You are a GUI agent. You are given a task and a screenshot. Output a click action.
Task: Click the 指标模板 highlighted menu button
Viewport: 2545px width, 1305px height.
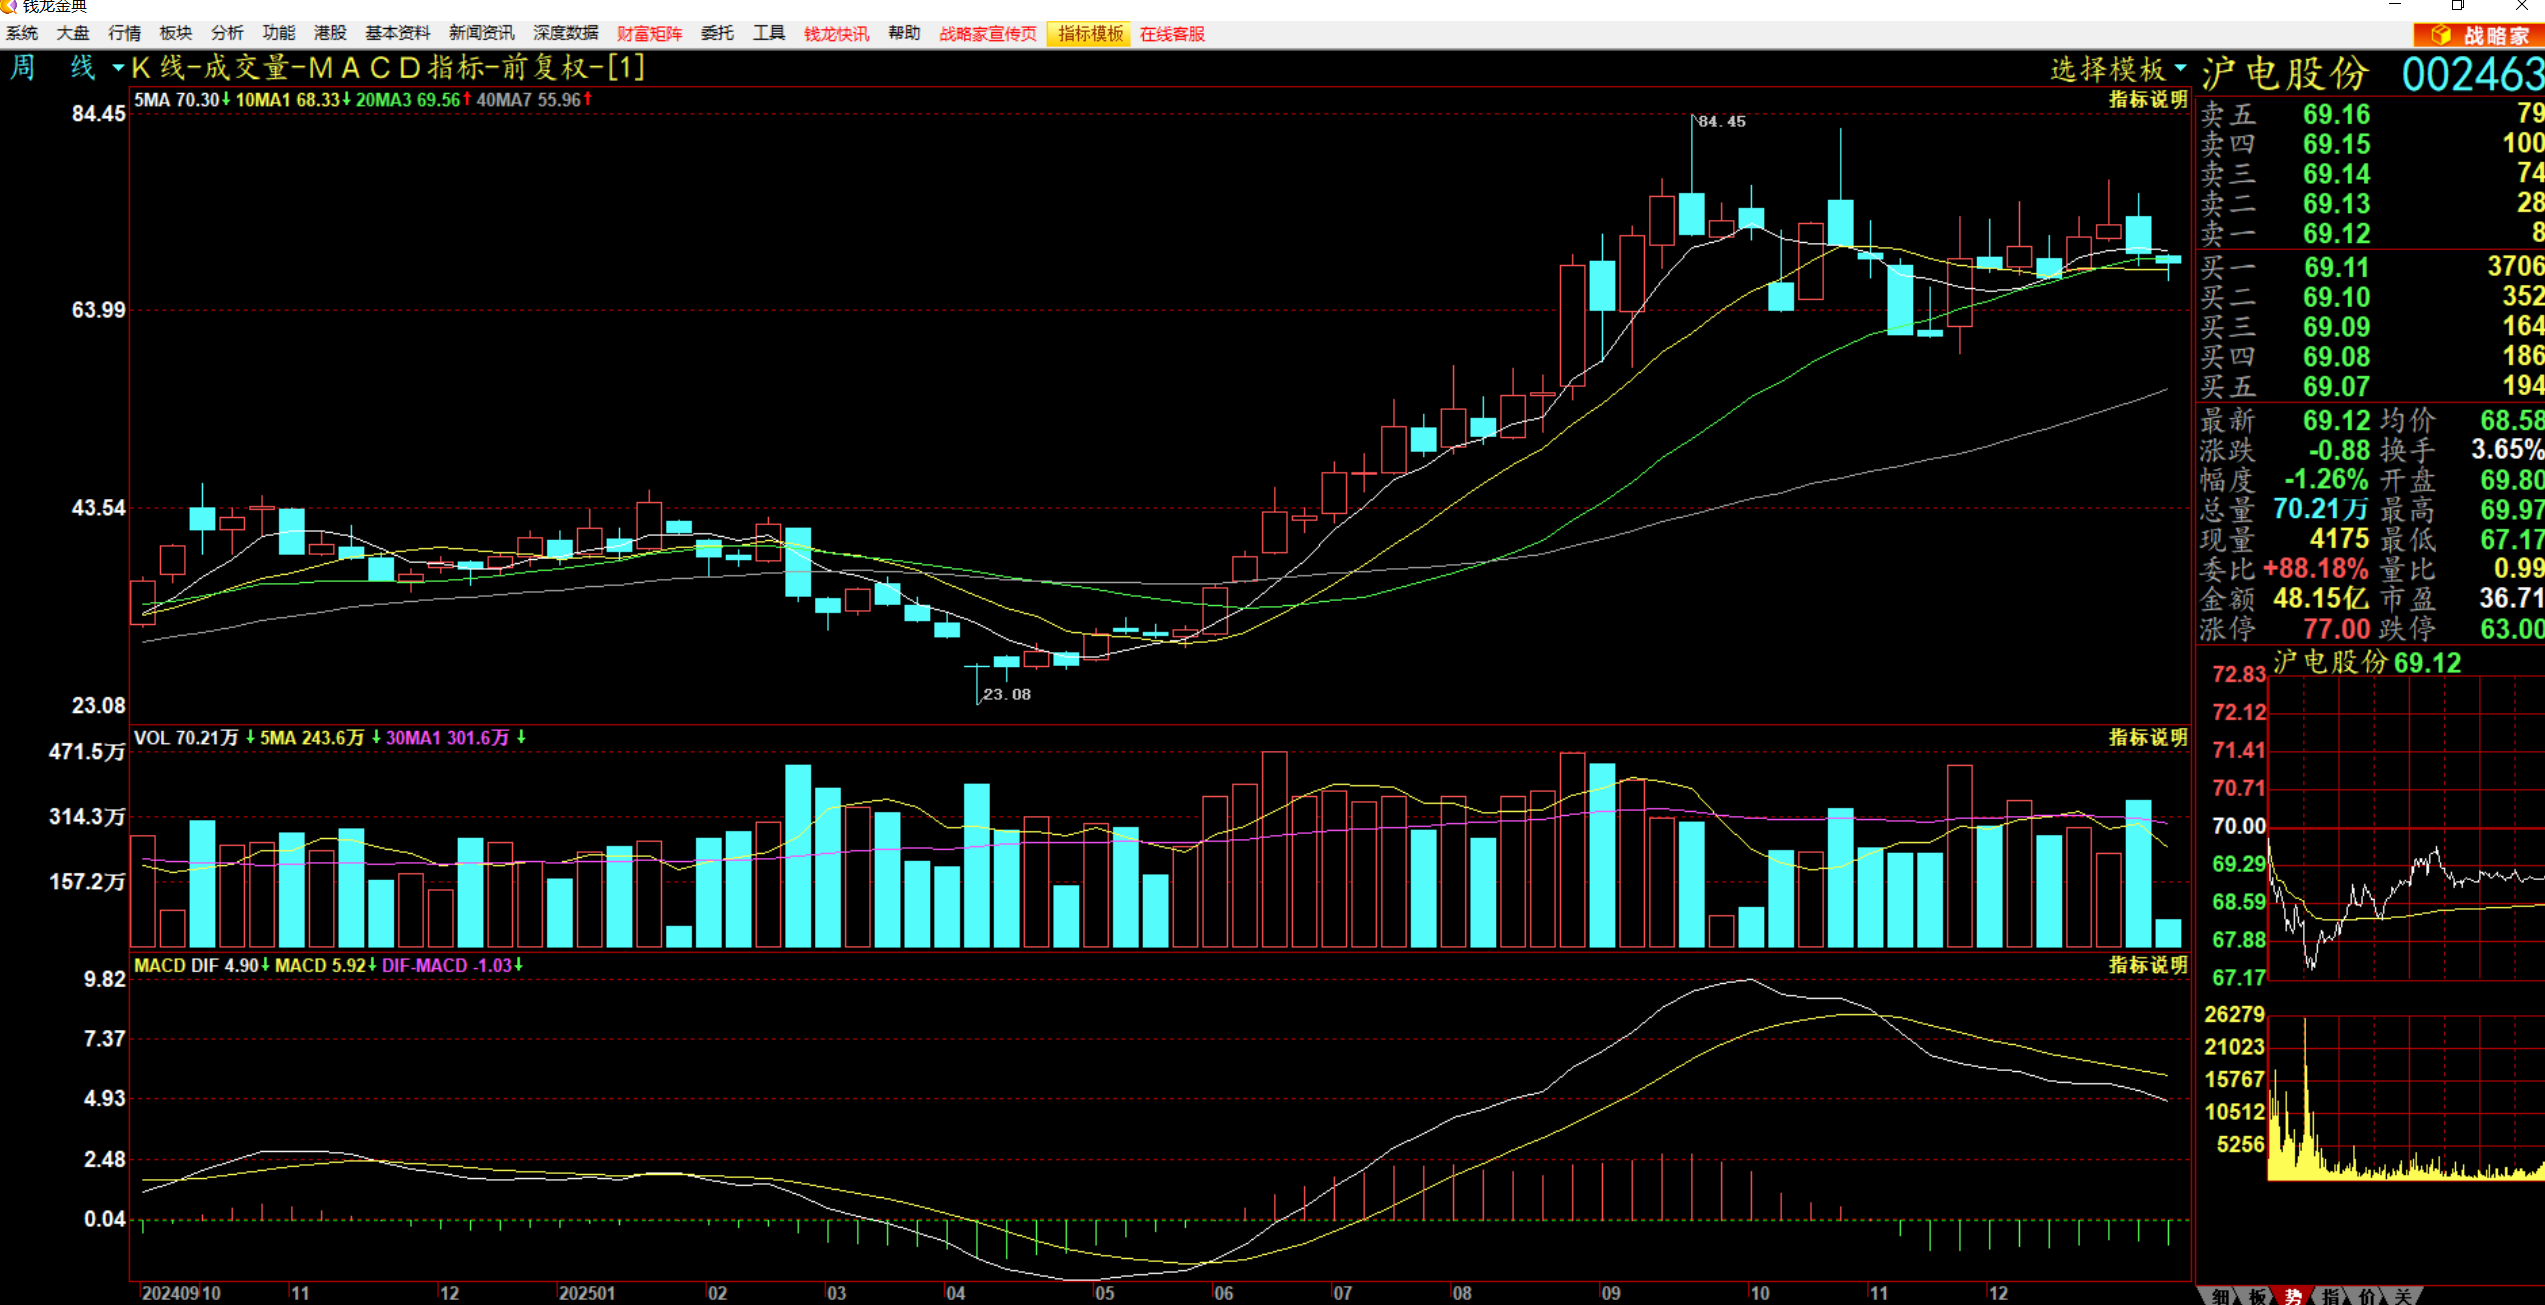pyautogui.click(x=1090, y=34)
